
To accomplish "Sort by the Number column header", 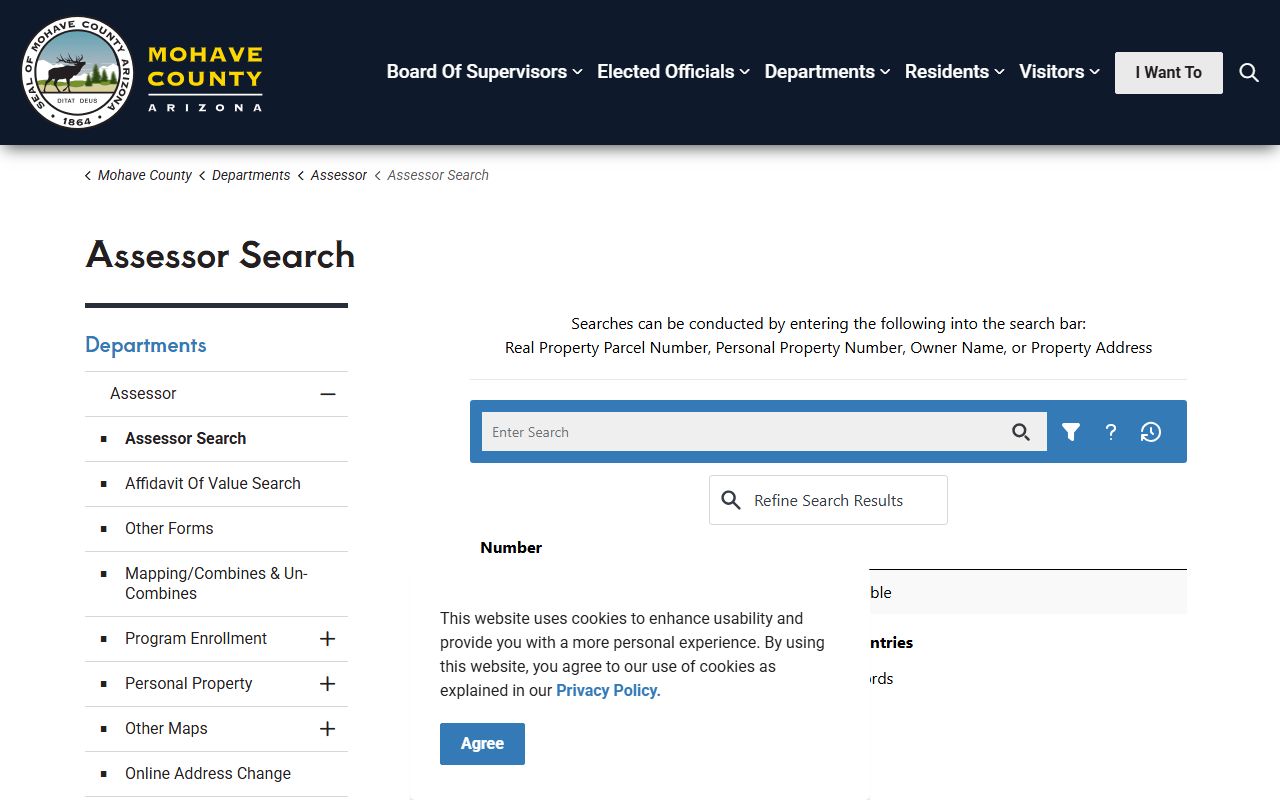I will click(511, 547).
